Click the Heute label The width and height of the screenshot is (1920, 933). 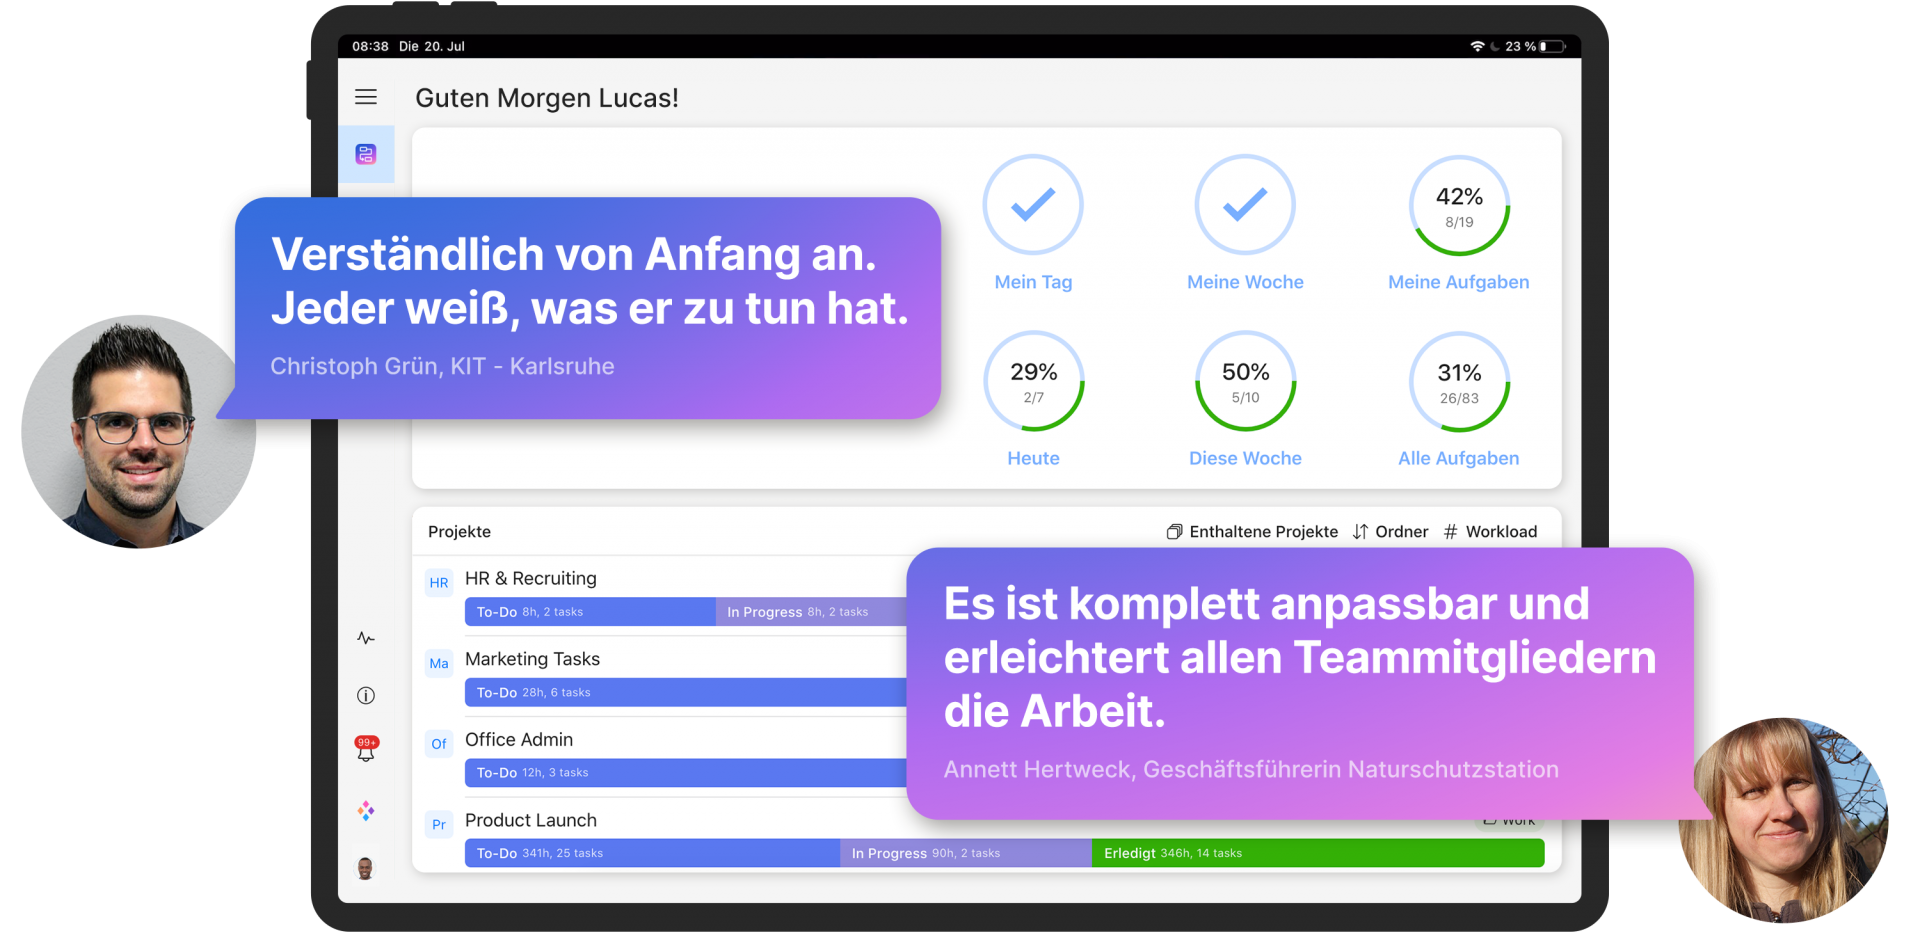pos(1033,458)
